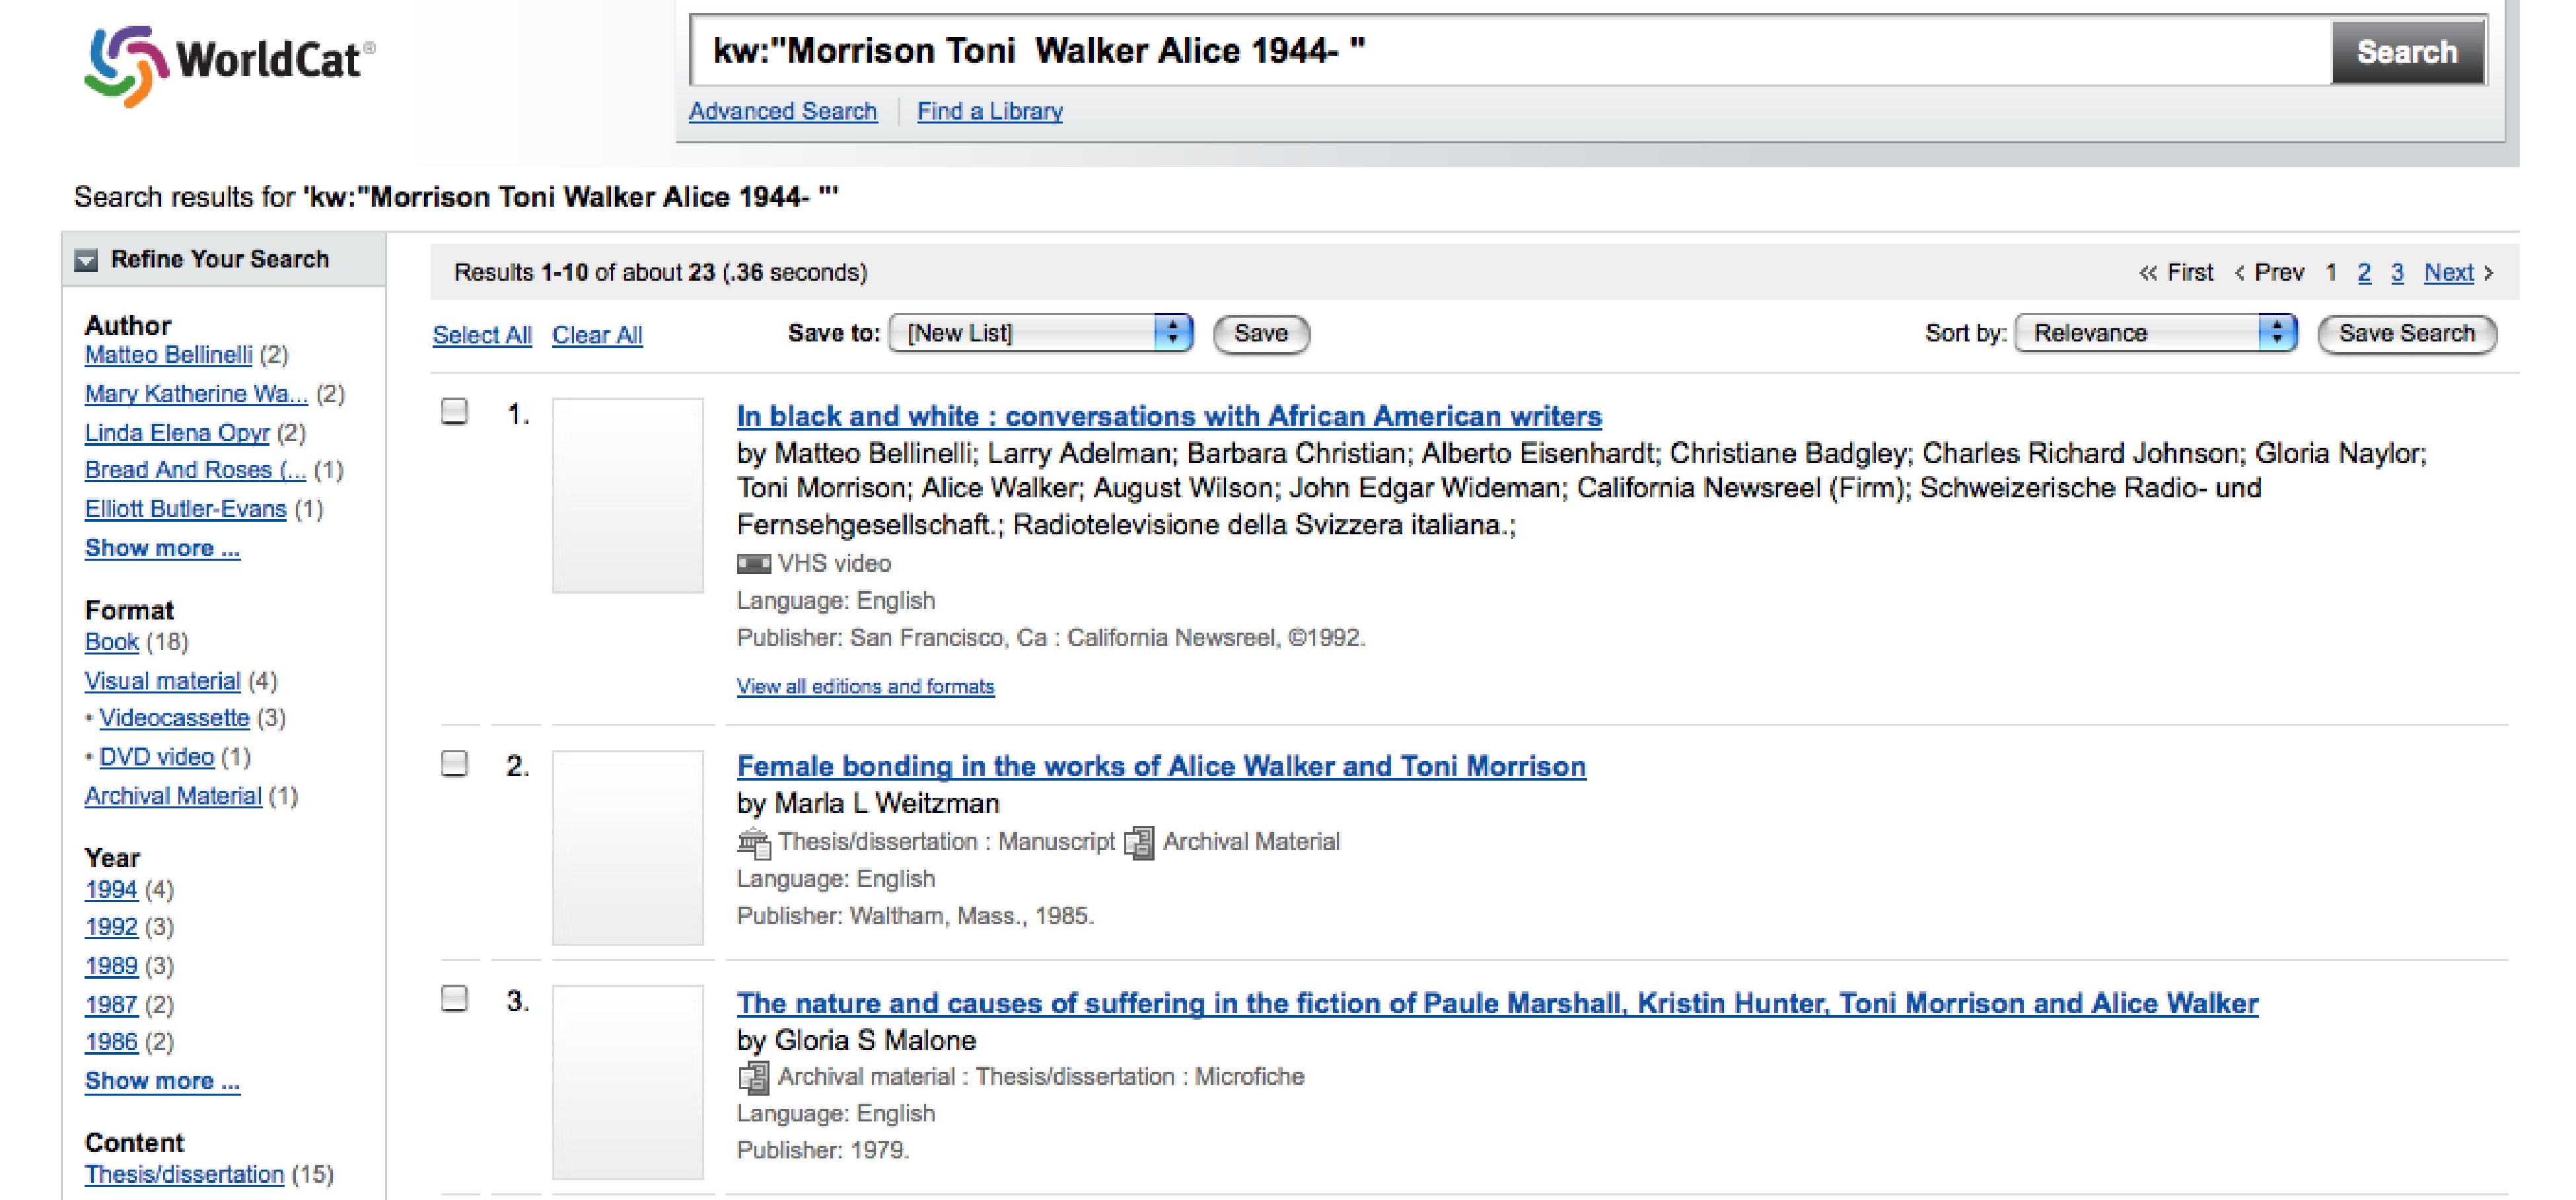Filter by author Bread And Roses
The image size is (2576, 1200).
click(195, 470)
